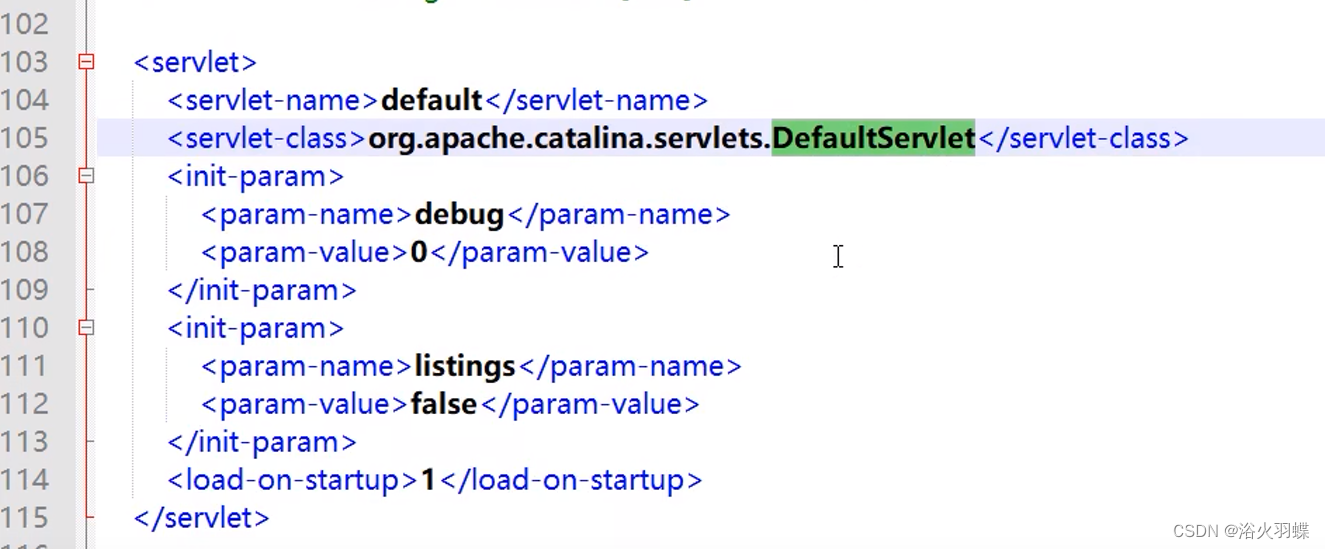Click line number 112 in the margin
The width and height of the screenshot is (1325, 549).
click(x=25, y=404)
